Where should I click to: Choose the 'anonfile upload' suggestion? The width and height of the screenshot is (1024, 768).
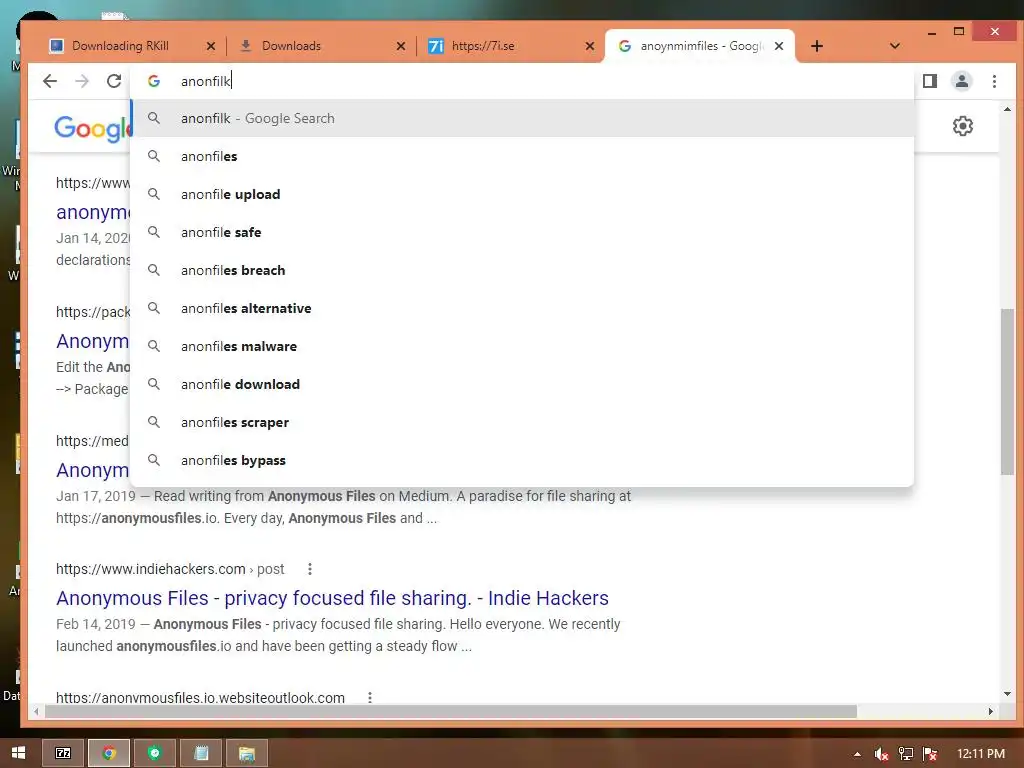[522, 194]
